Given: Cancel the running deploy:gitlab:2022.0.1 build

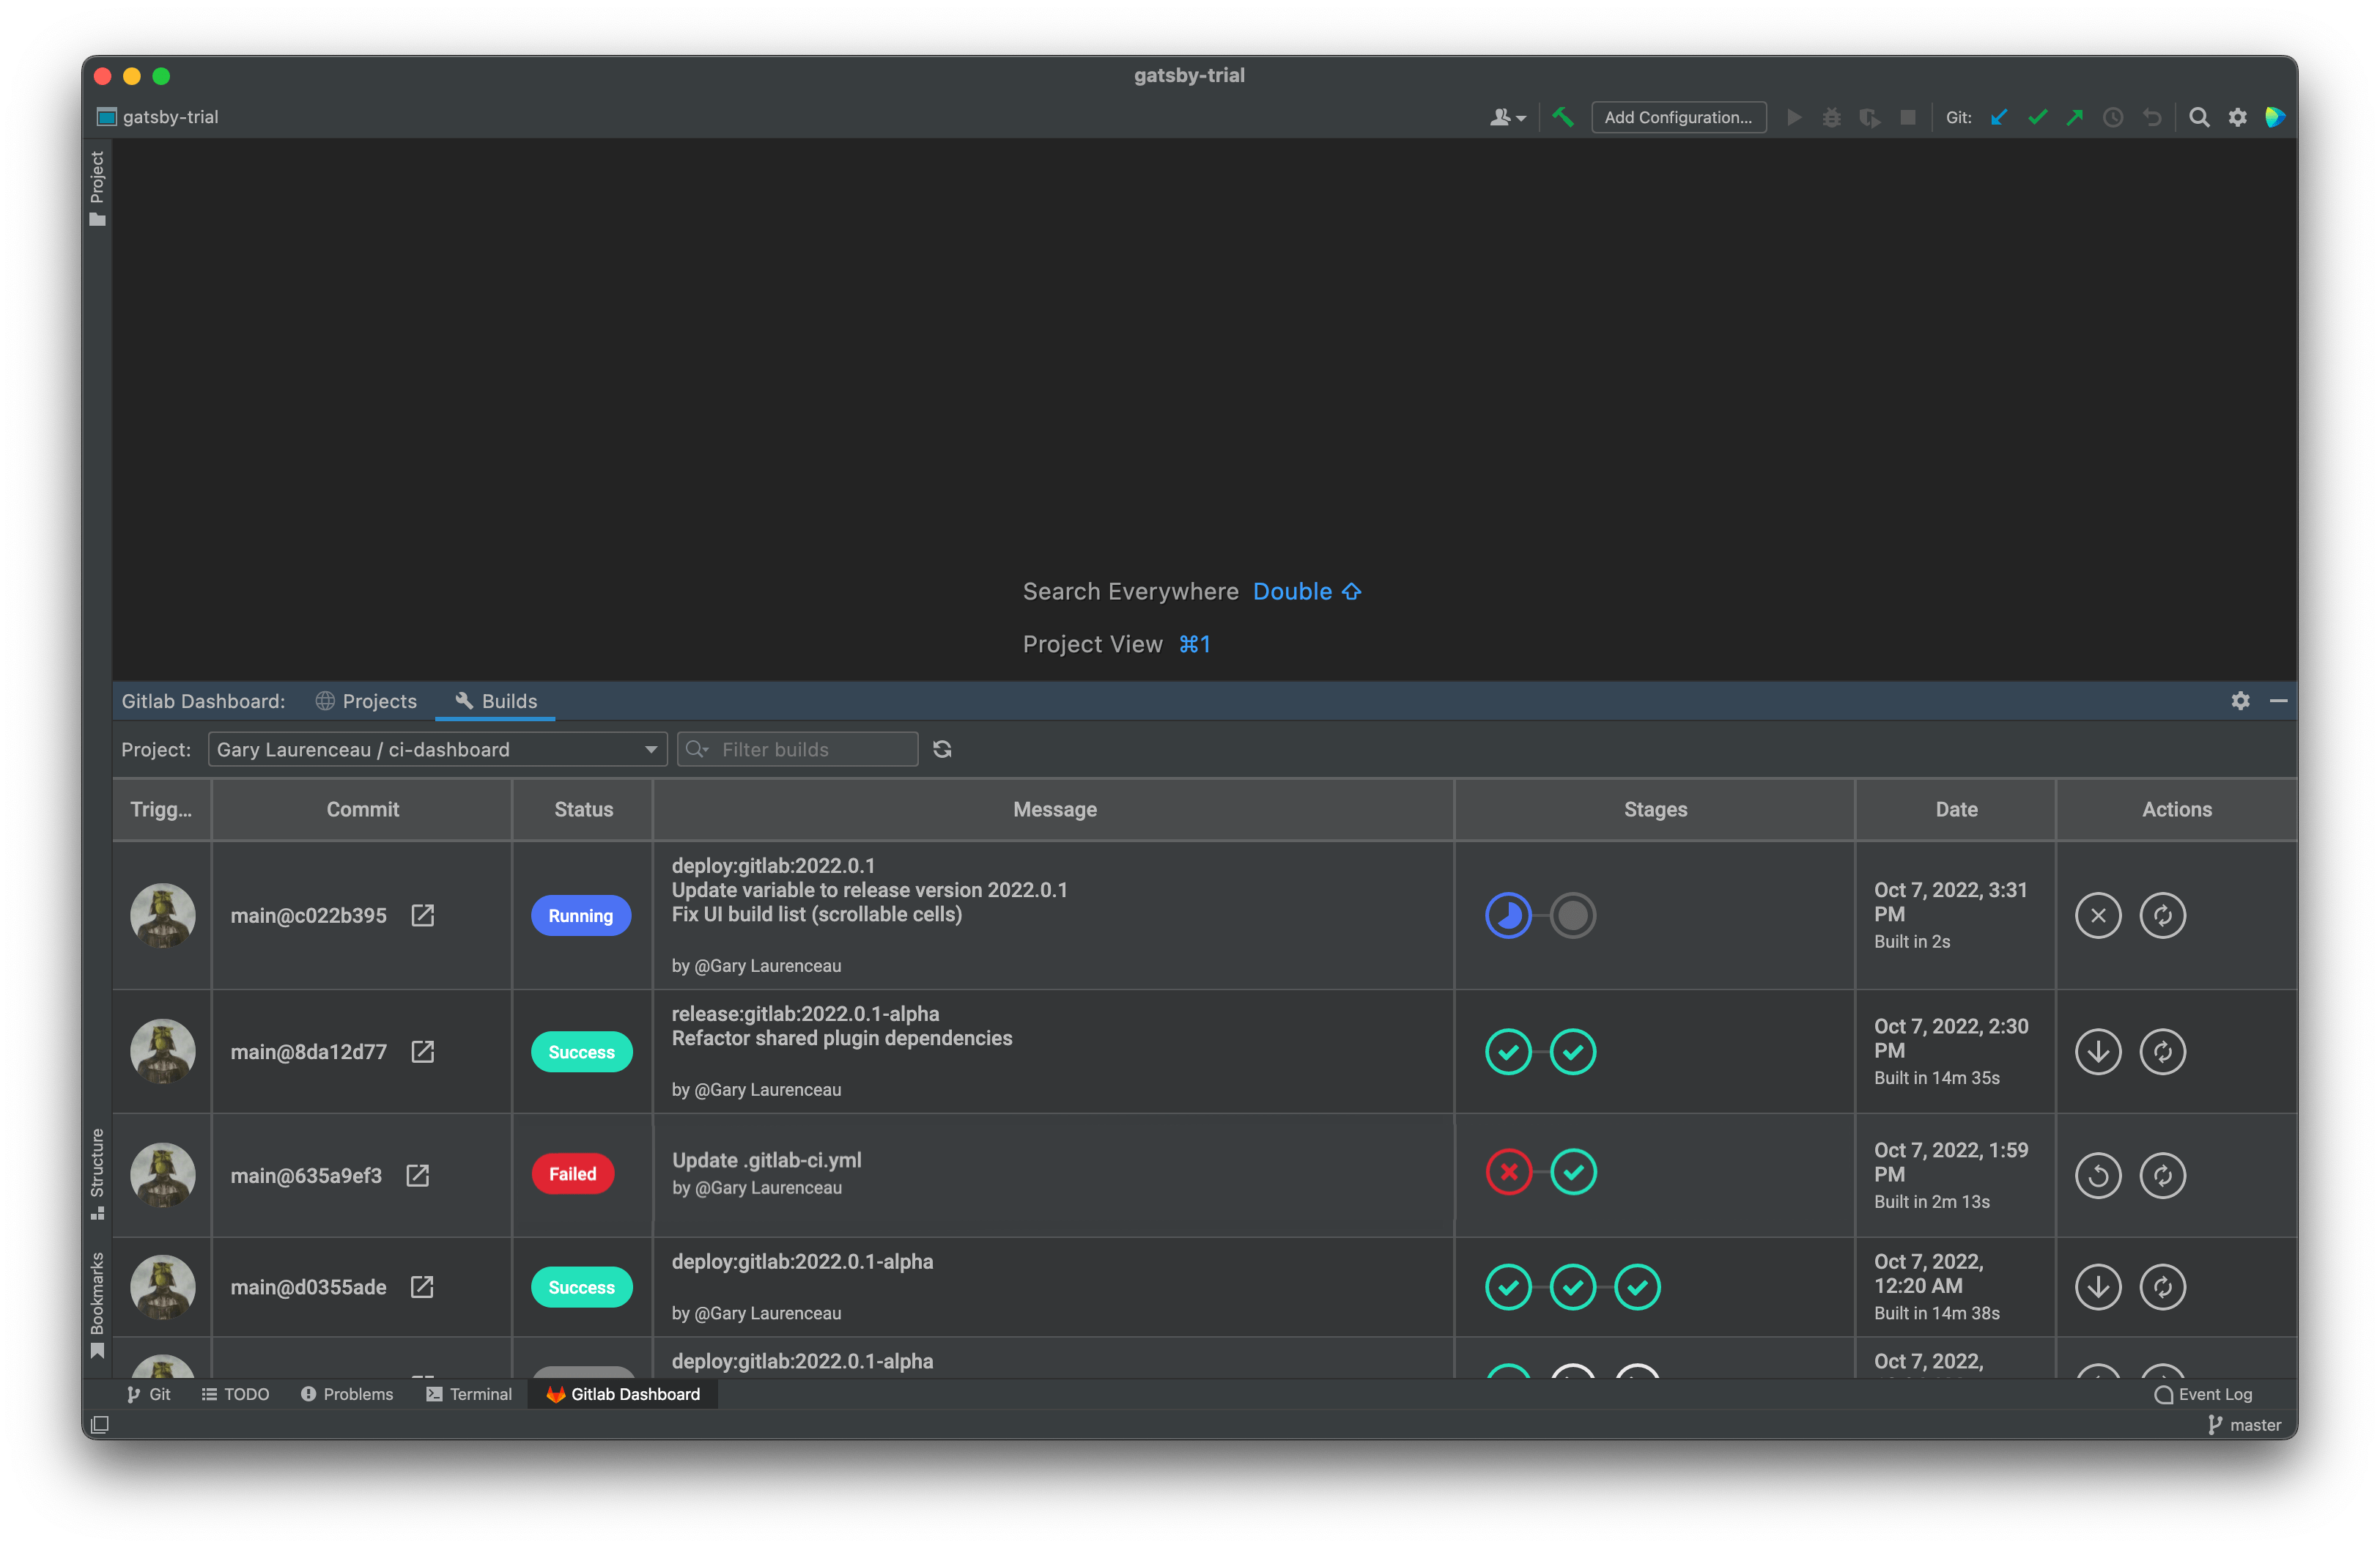Looking at the screenshot, I should (2098, 915).
